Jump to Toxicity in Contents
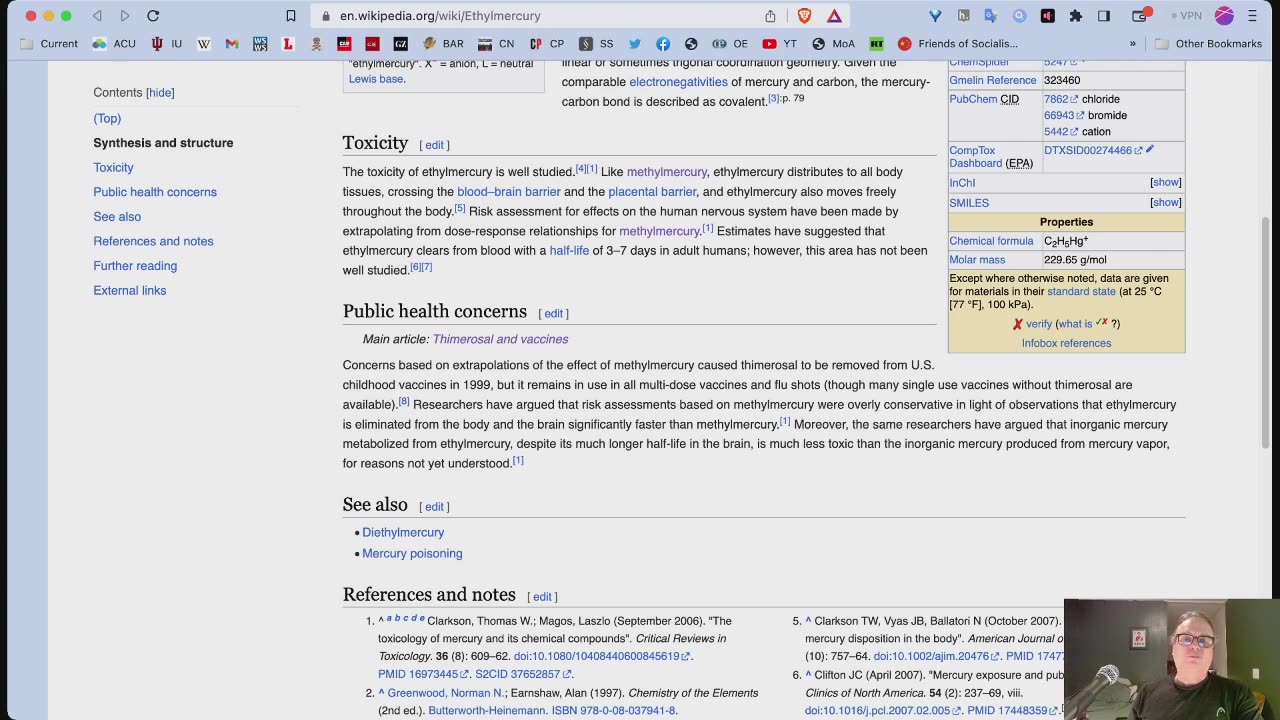 pos(113,168)
